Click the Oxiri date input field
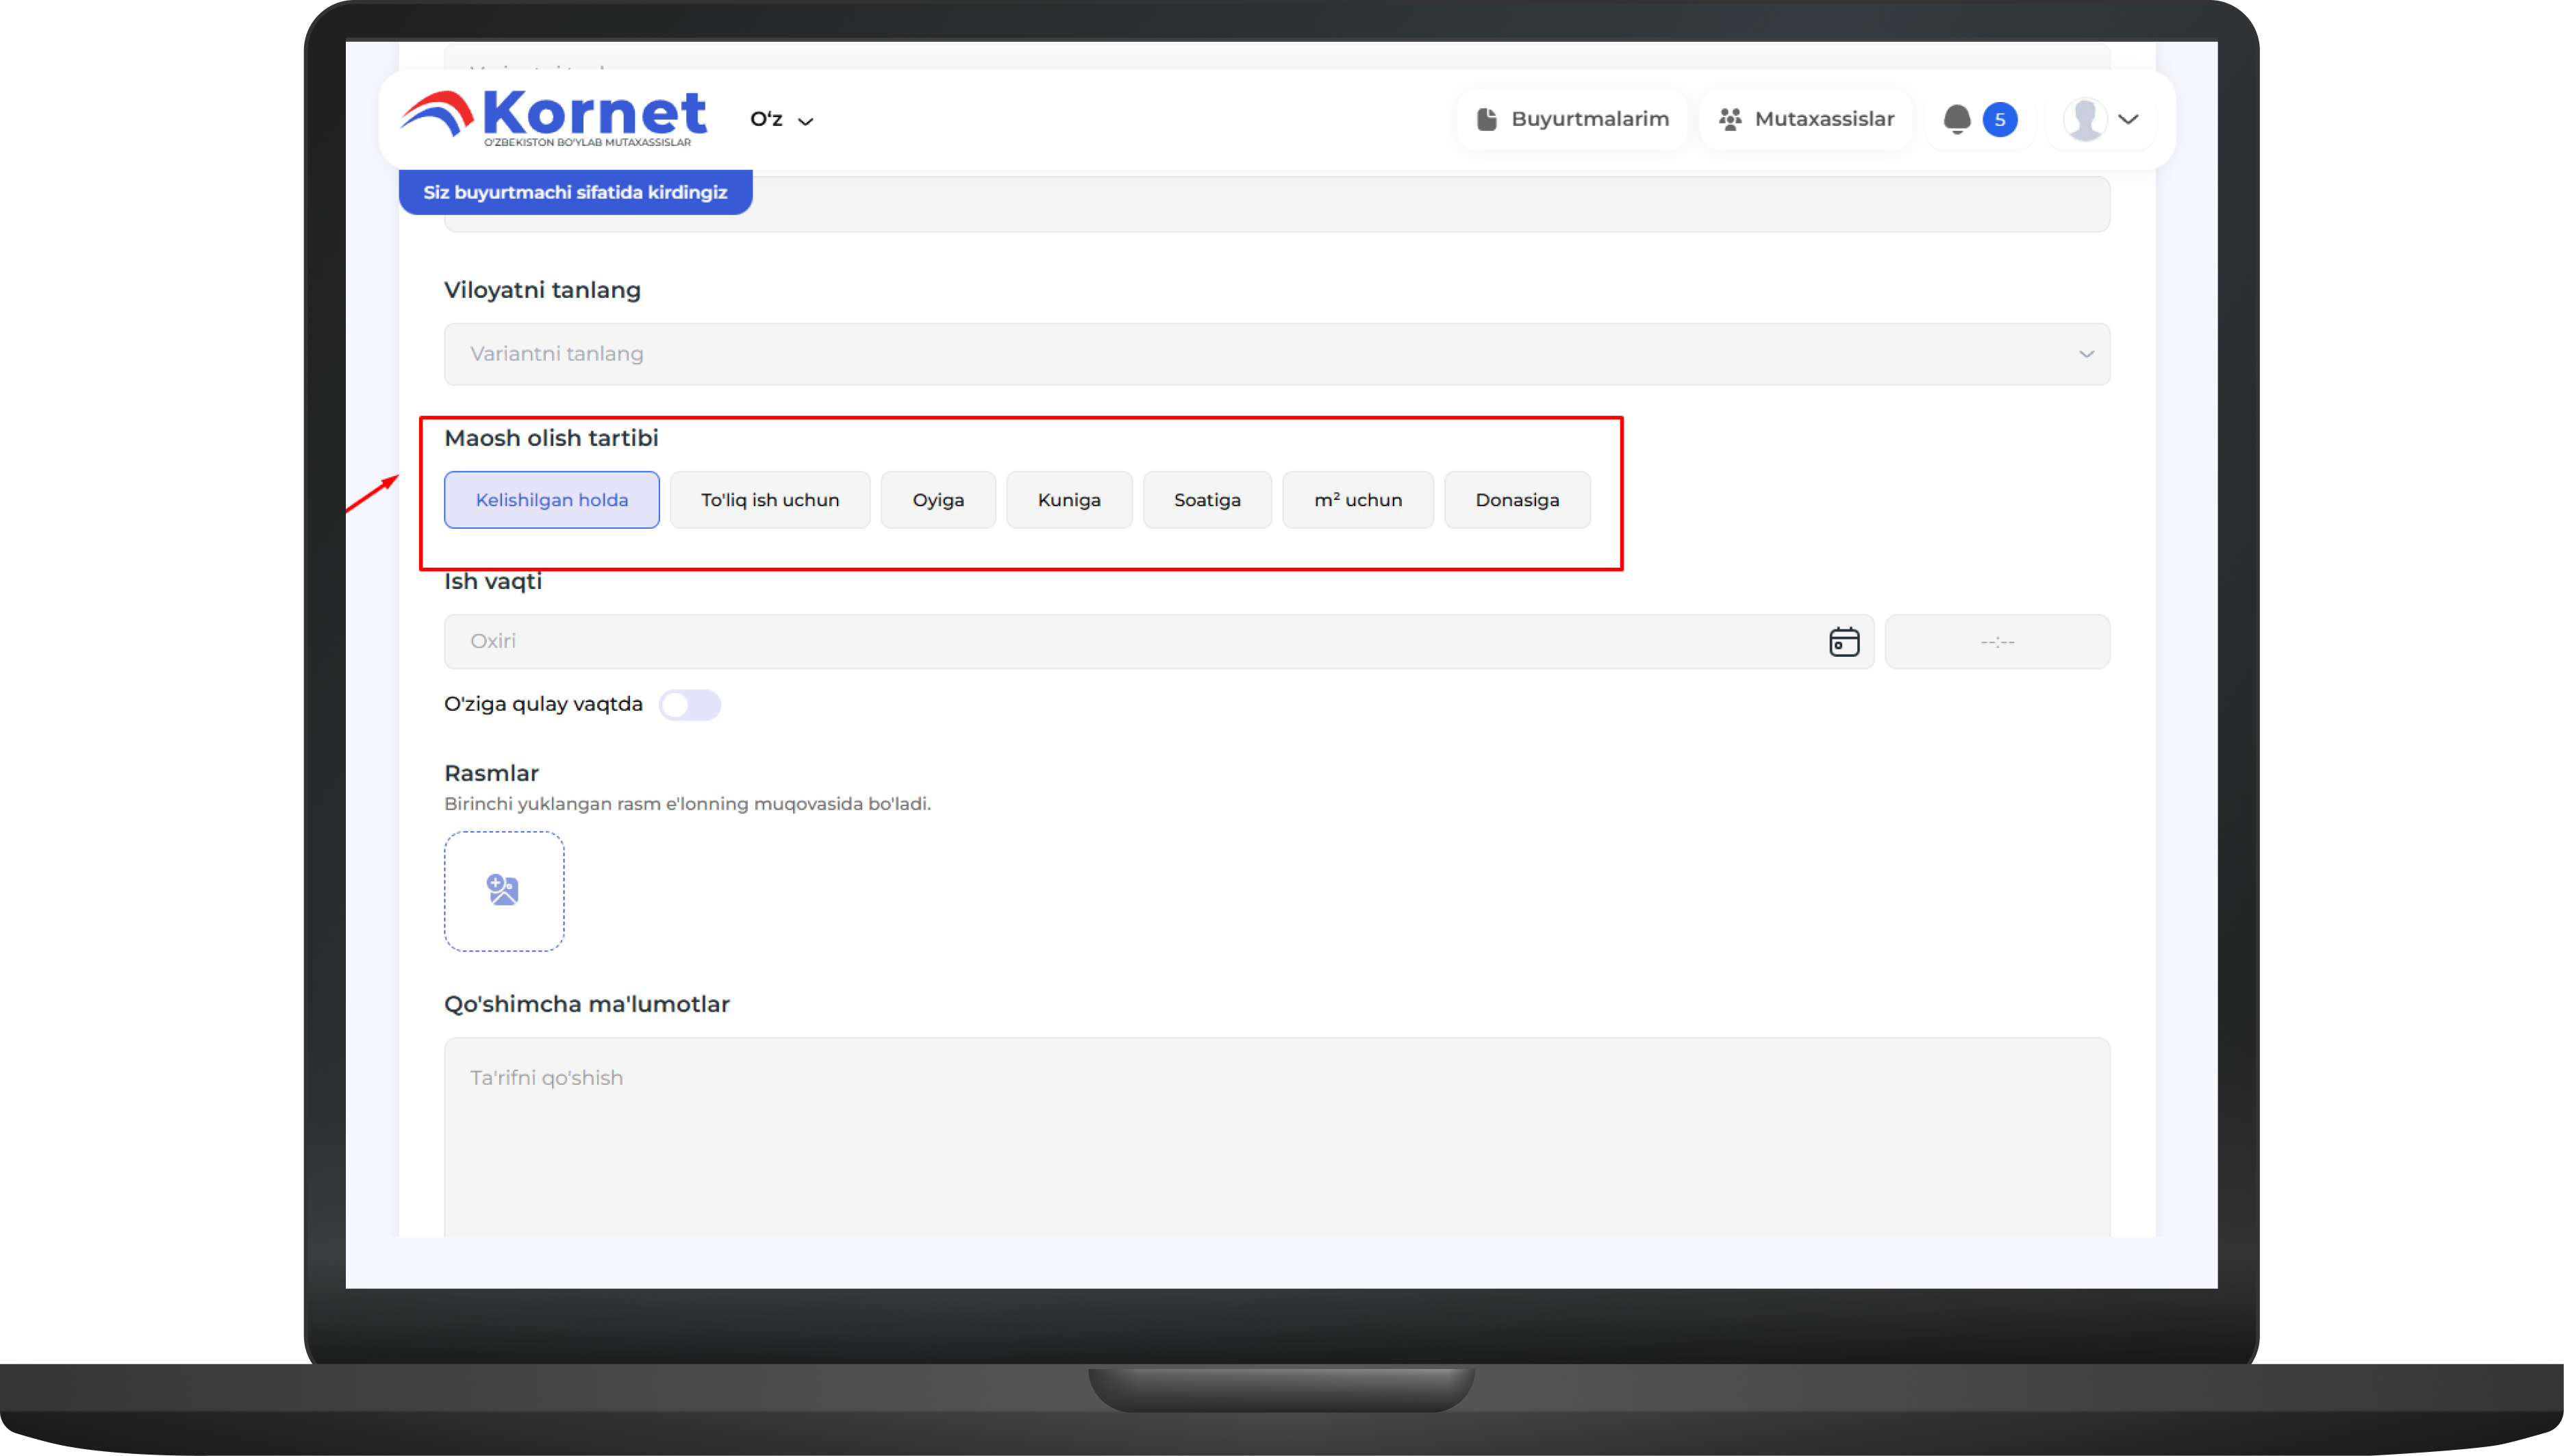The image size is (2564, 1456). [x=1130, y=641]
